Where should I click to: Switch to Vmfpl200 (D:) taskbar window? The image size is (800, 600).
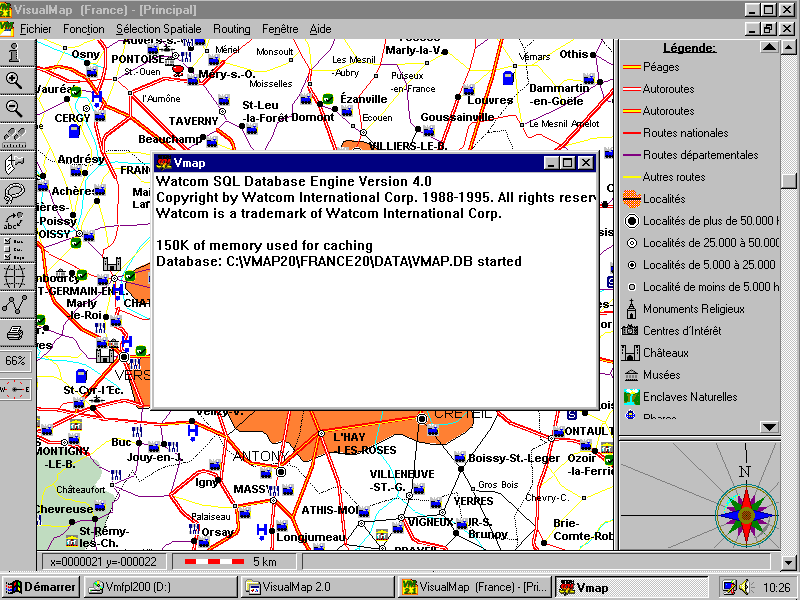click(159, 587)
